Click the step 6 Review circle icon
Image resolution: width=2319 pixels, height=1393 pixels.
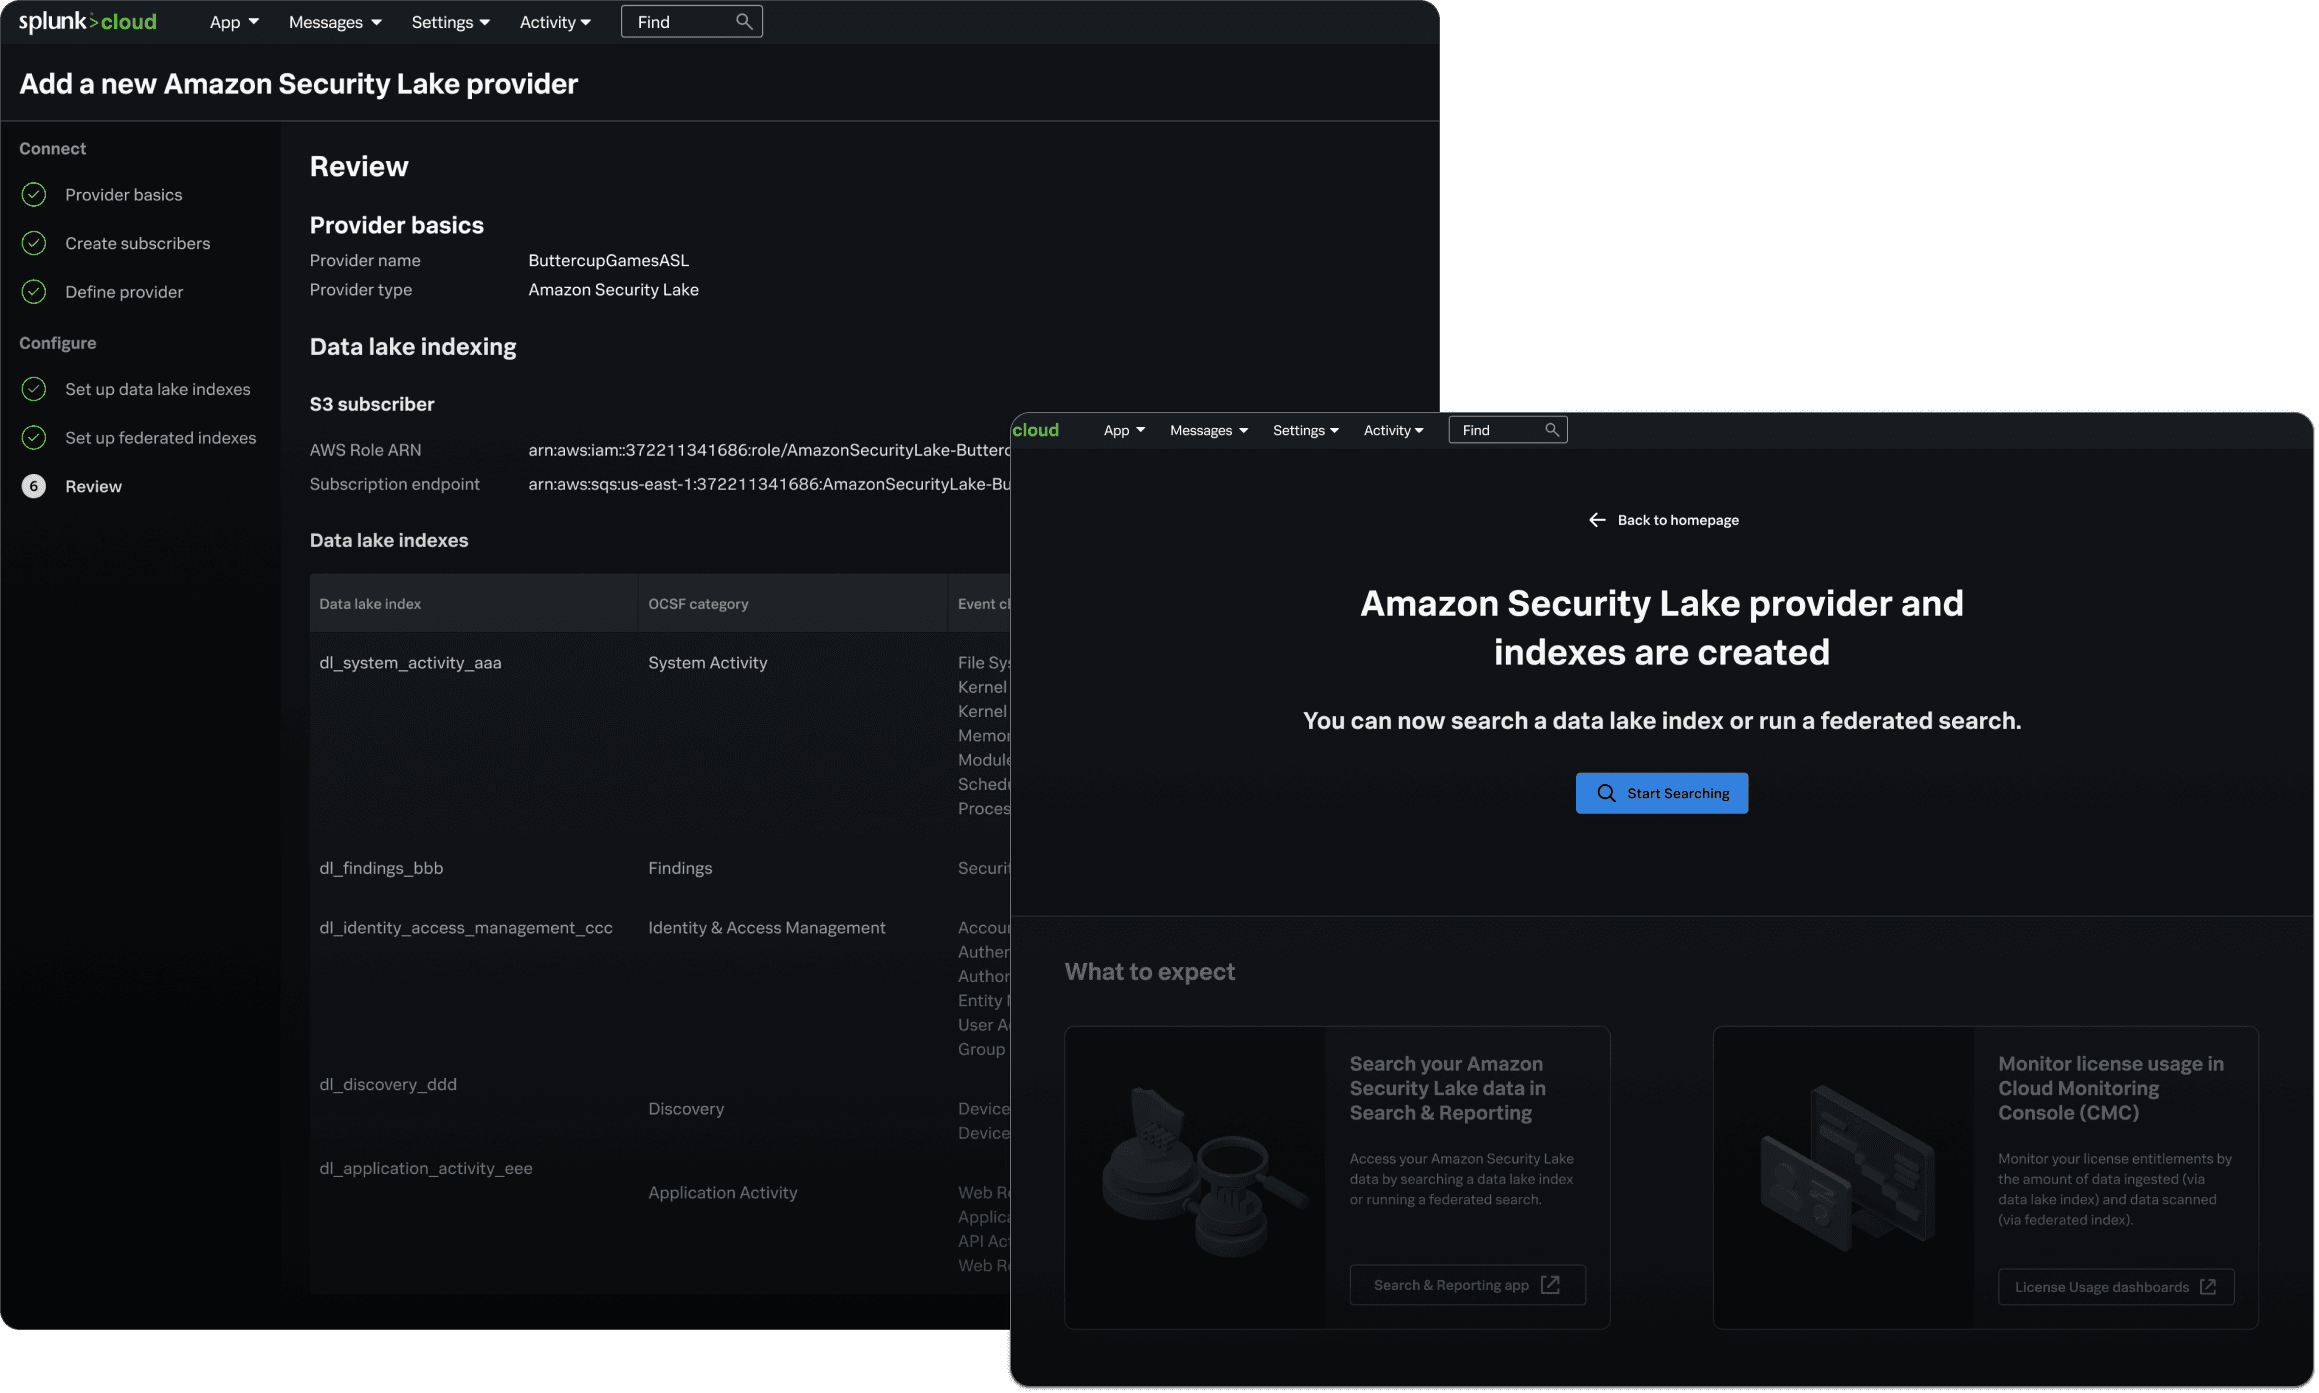[x=34, y=486]
